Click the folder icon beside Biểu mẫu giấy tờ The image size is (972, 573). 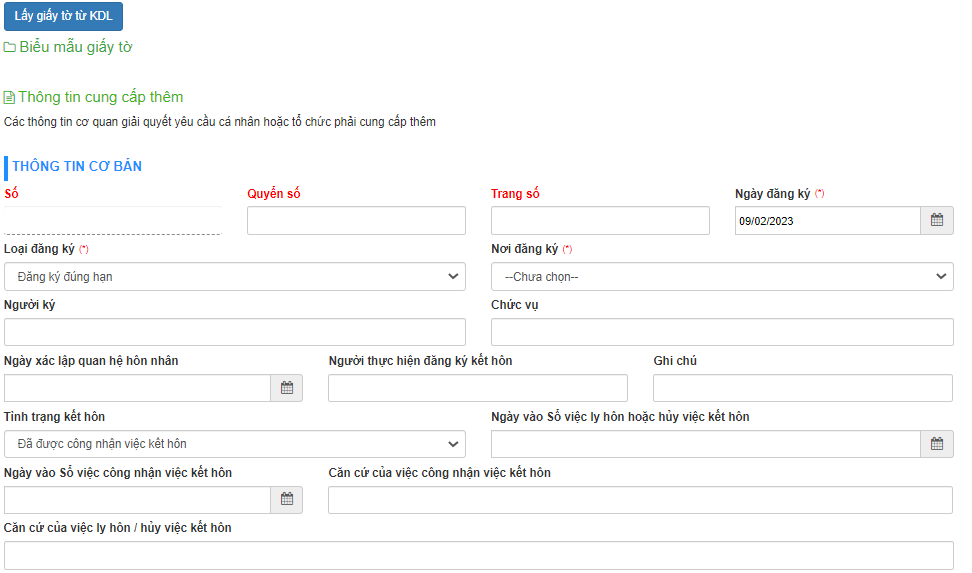coord(9,48)
